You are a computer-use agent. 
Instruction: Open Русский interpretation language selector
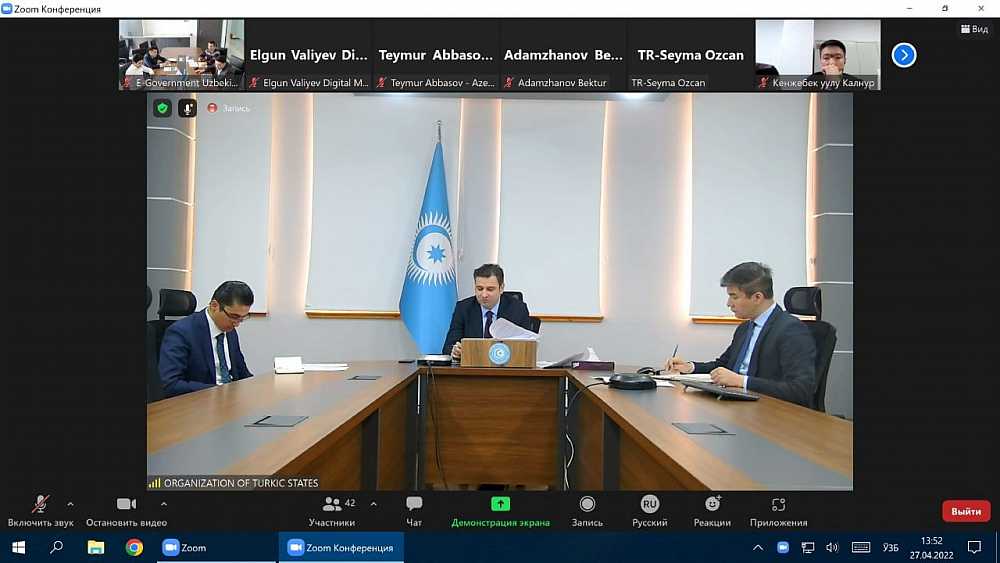[x=650, y=510]
